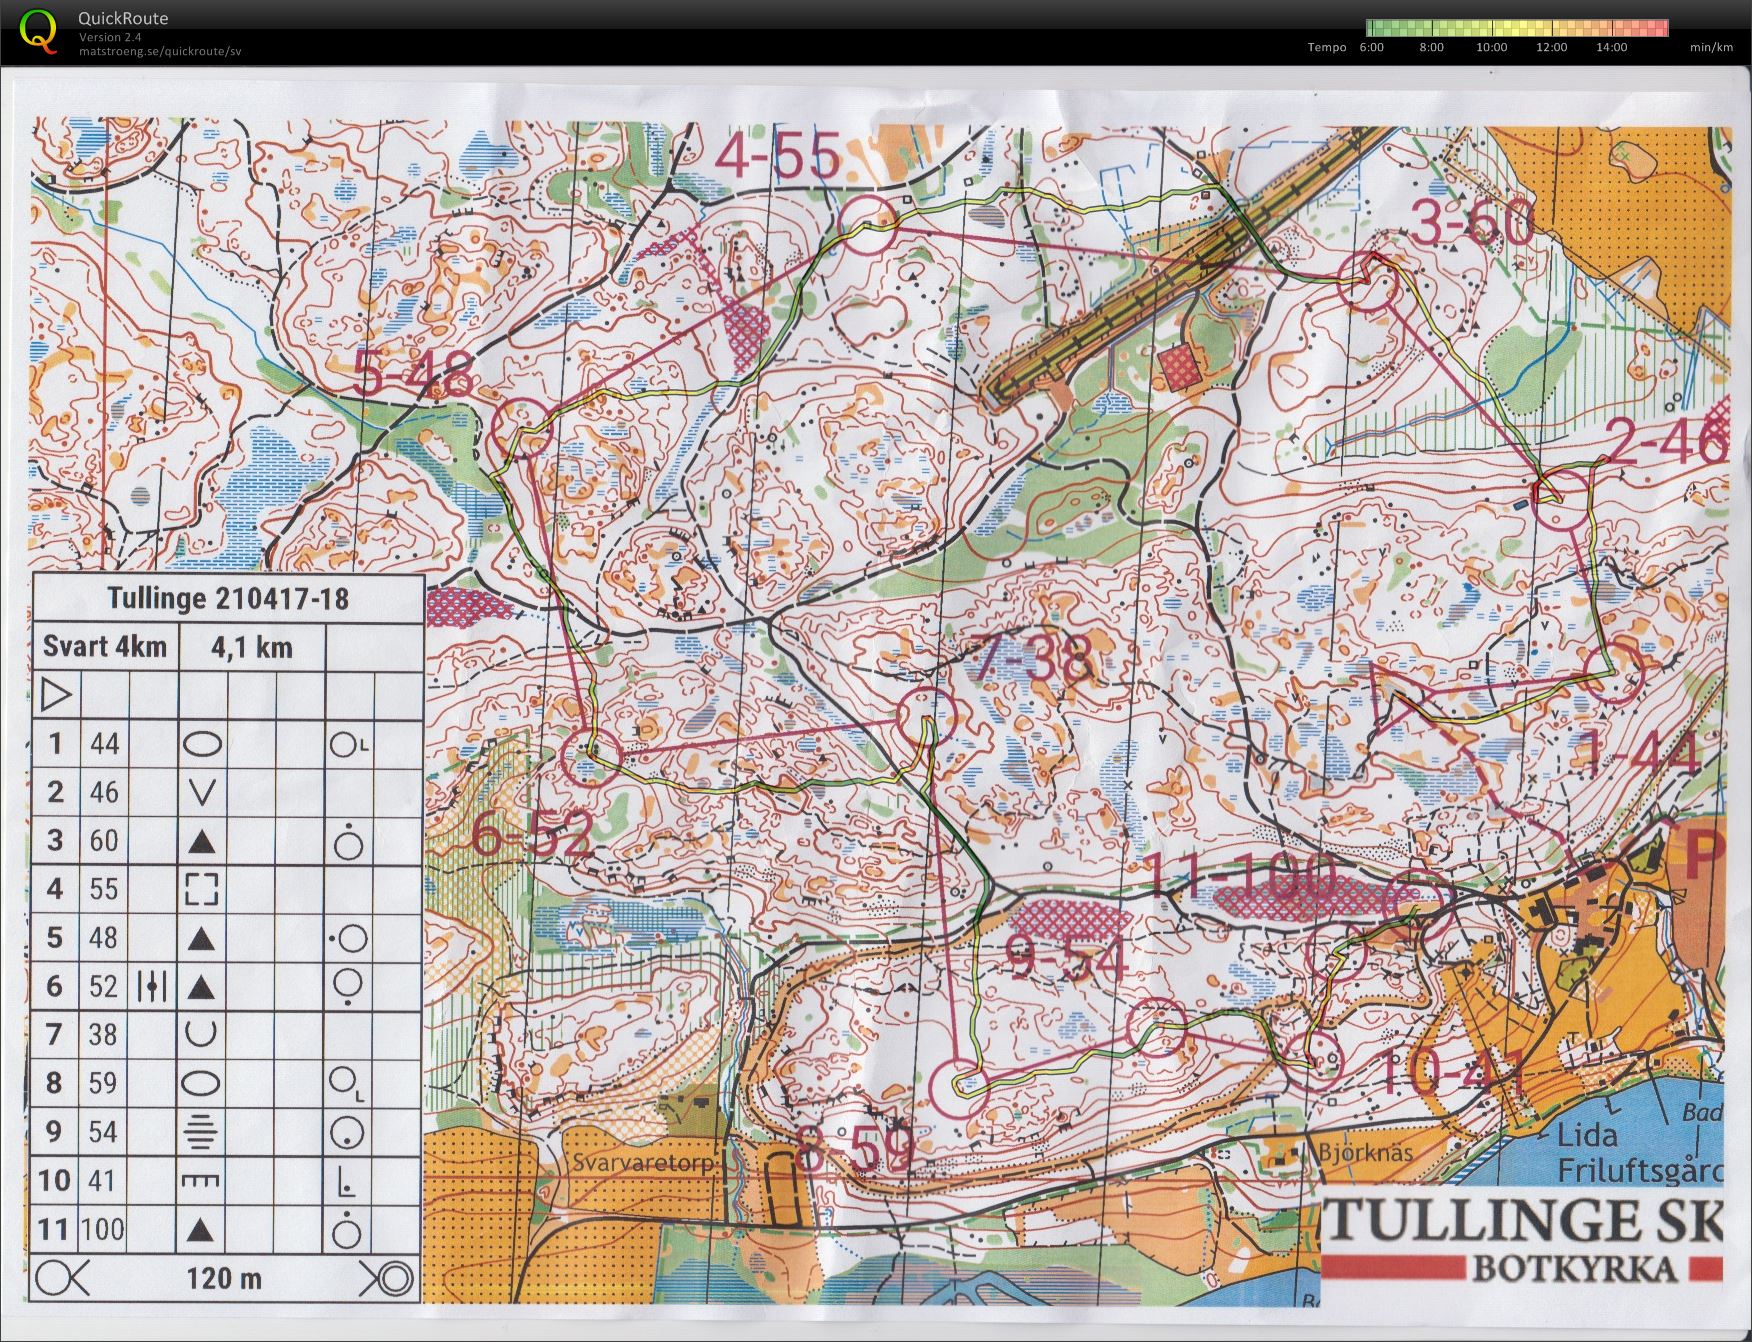1752x1342 pixels.
Task: Click the QuickRoute Q logo icon
Action: pyautogui.click(x=38, y=30)
